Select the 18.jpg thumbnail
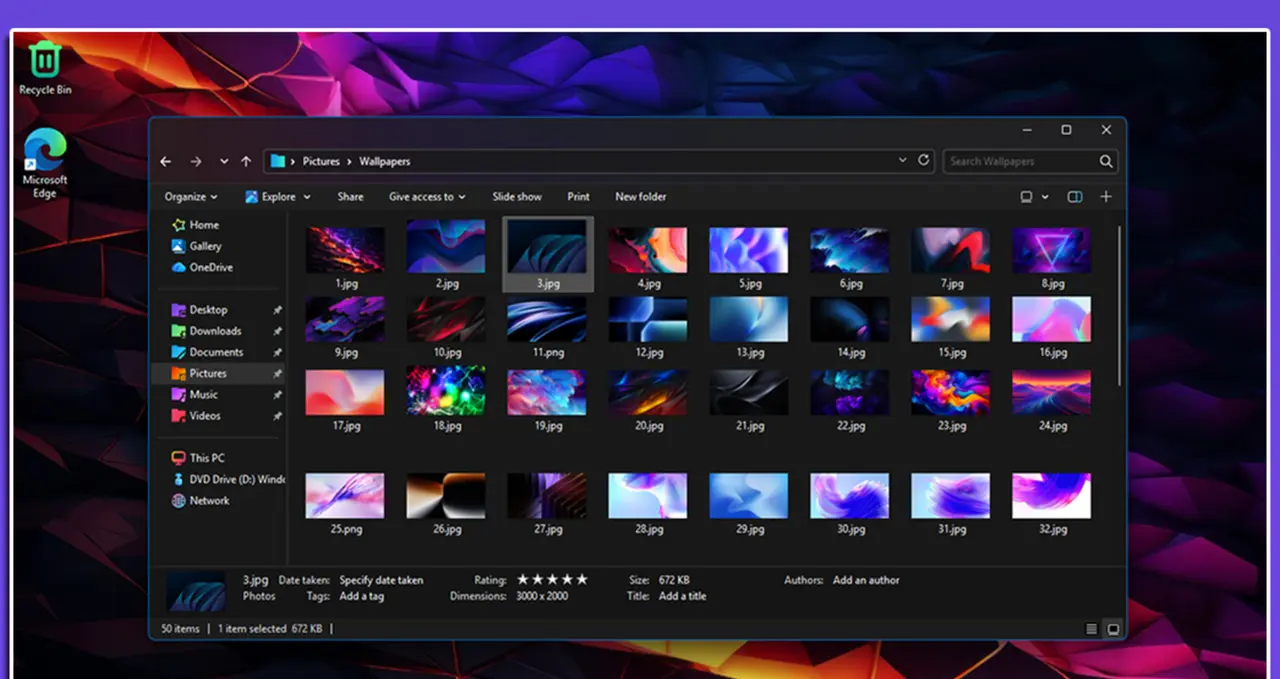The image size is (1280, 679). (446, 391)
